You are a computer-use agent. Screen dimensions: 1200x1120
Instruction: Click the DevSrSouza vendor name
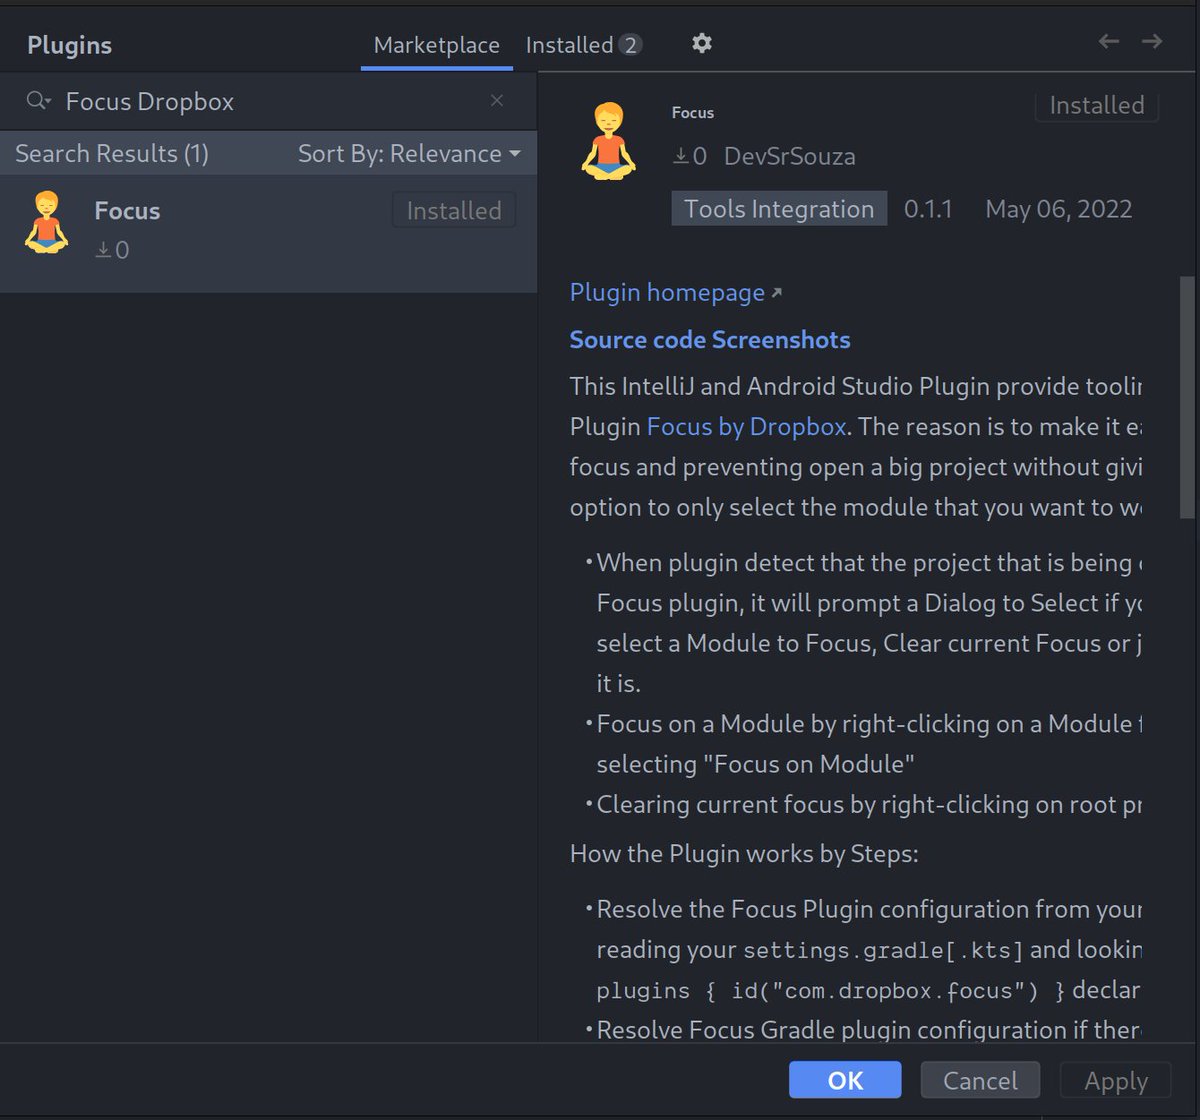790,157
